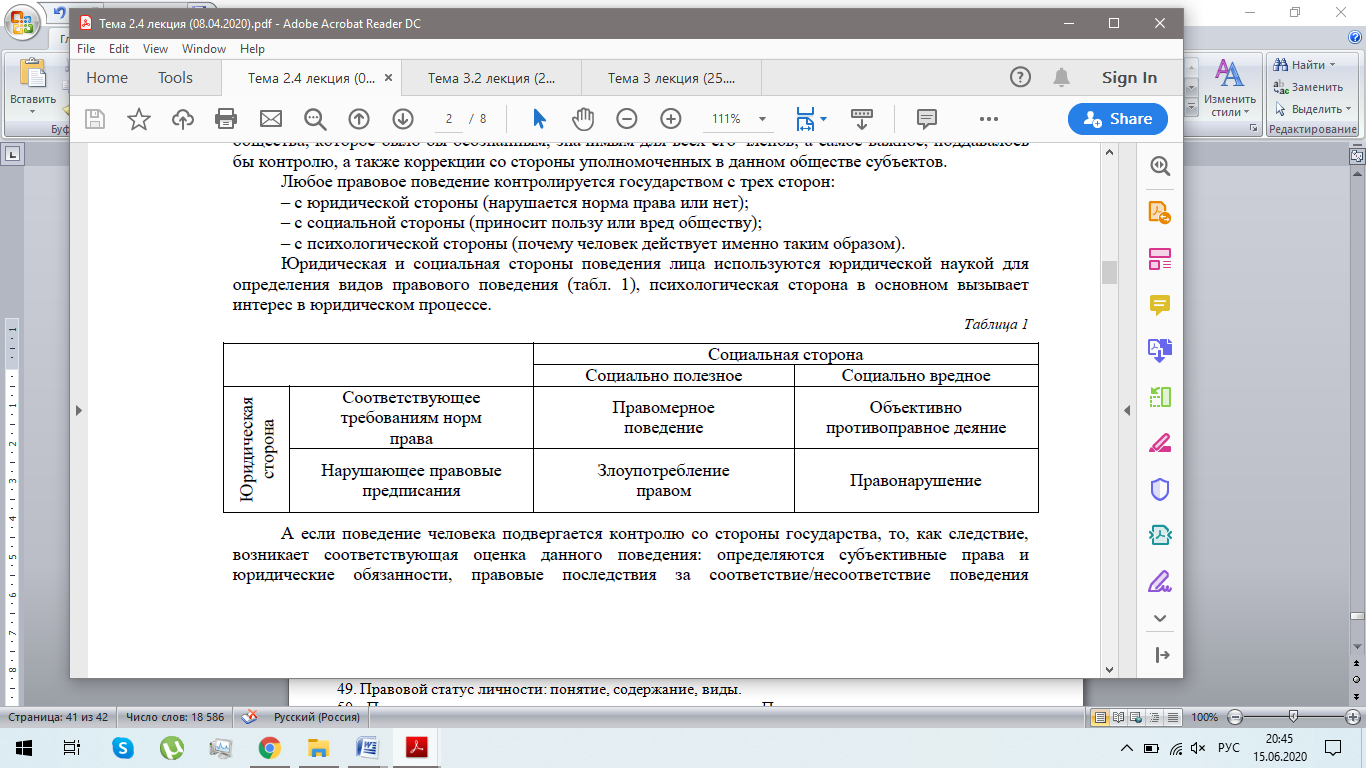Click the Word zoom slider handle
This screenshot has height=768, width=1366.
tap(1293, 717)
